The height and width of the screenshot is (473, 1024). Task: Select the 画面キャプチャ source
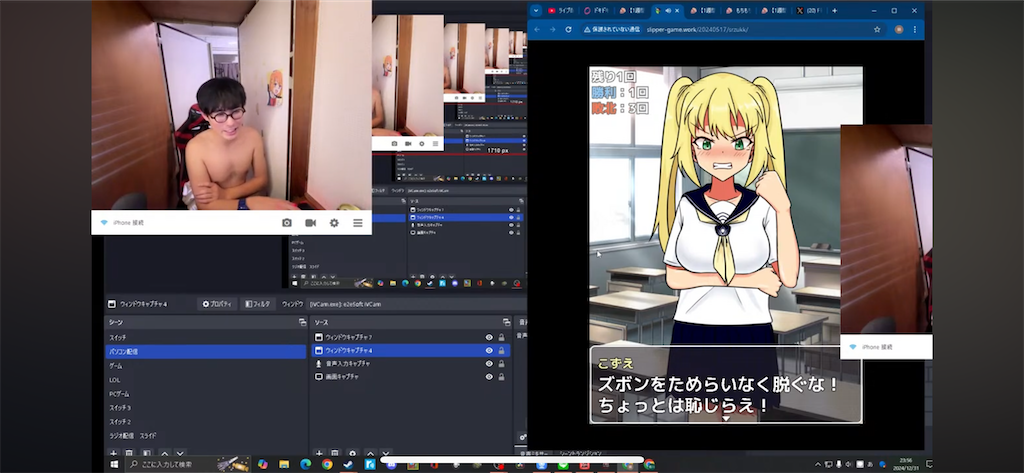(410, 377)
